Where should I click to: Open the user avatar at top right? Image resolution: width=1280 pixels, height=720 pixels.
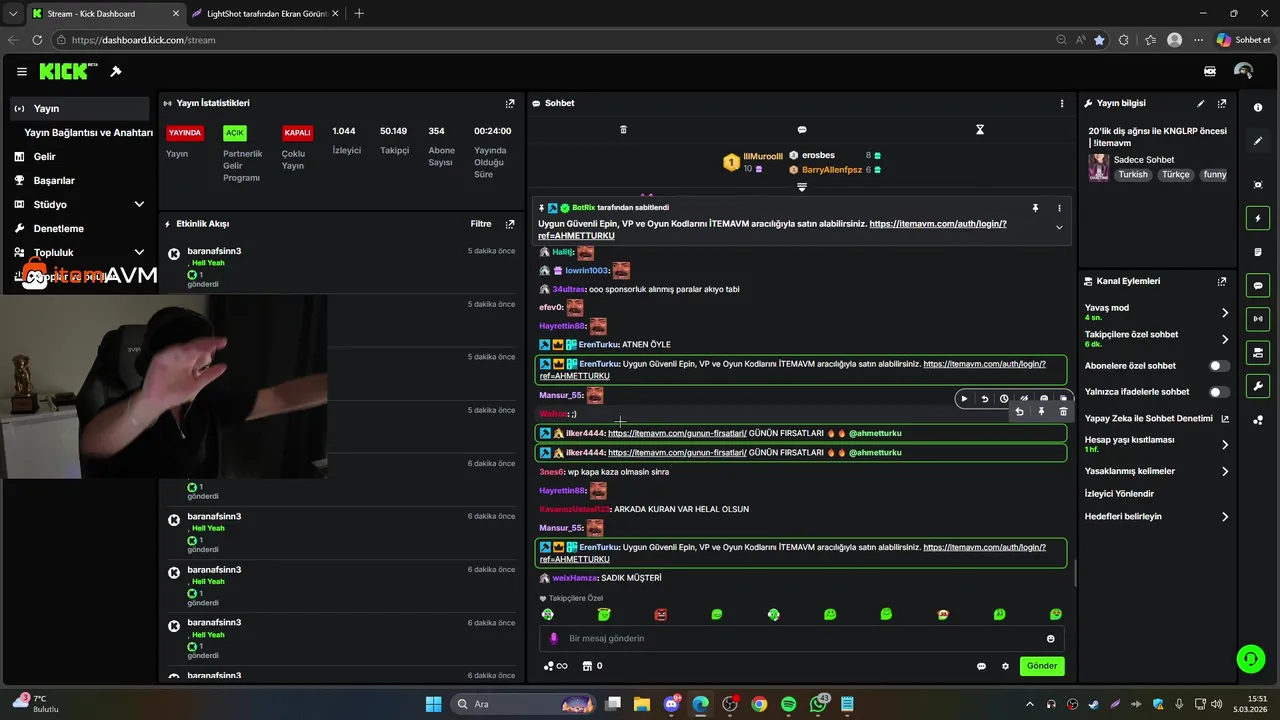1243,71
